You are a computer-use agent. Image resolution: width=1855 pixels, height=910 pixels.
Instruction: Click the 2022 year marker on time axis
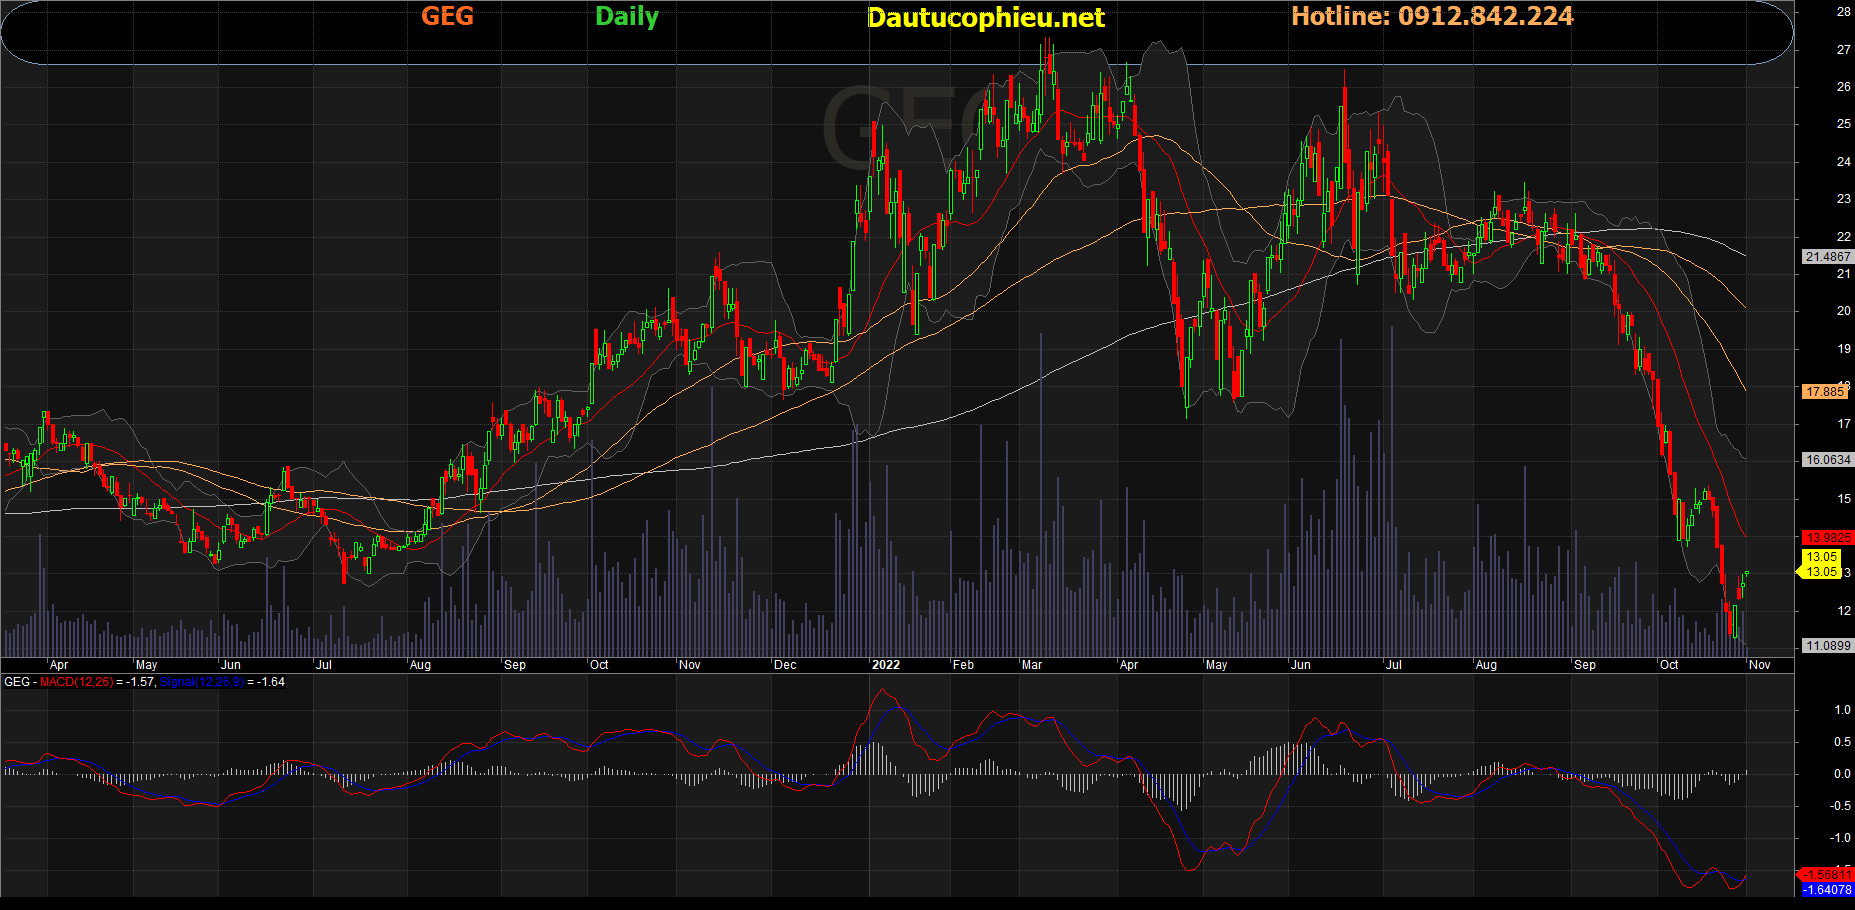(885, 665)
